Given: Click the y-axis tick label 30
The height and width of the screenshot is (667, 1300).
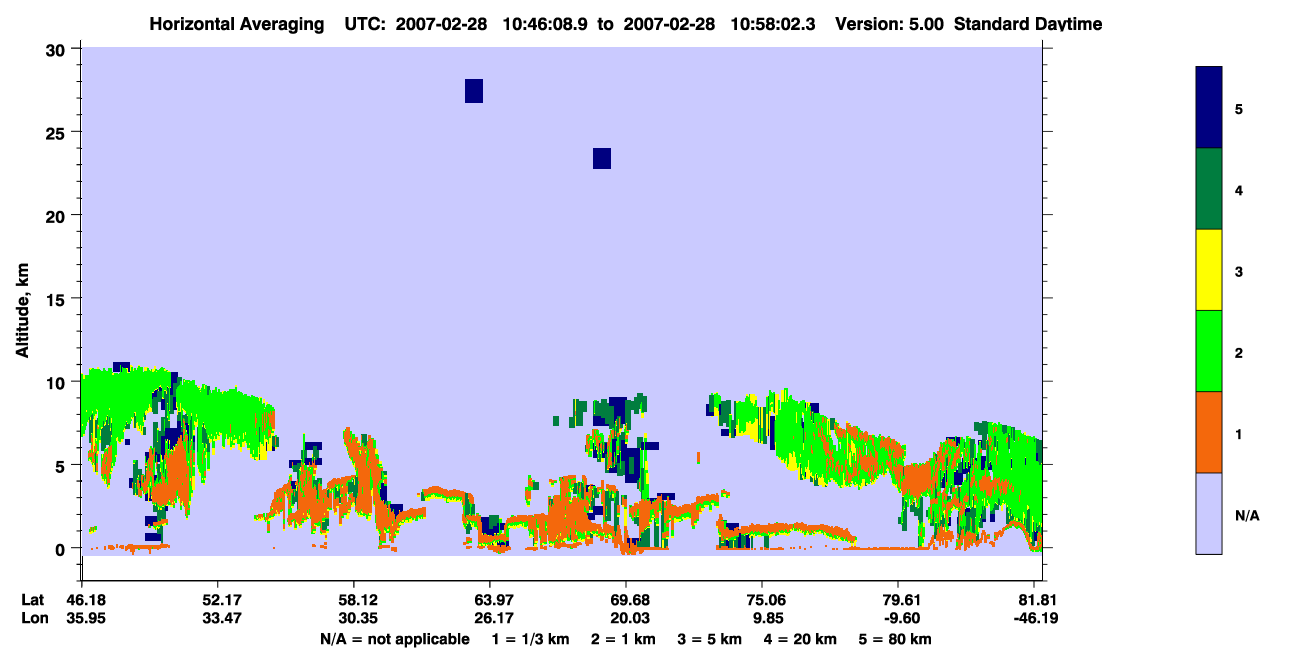Looking at the screenshot, I should (58, 49).
